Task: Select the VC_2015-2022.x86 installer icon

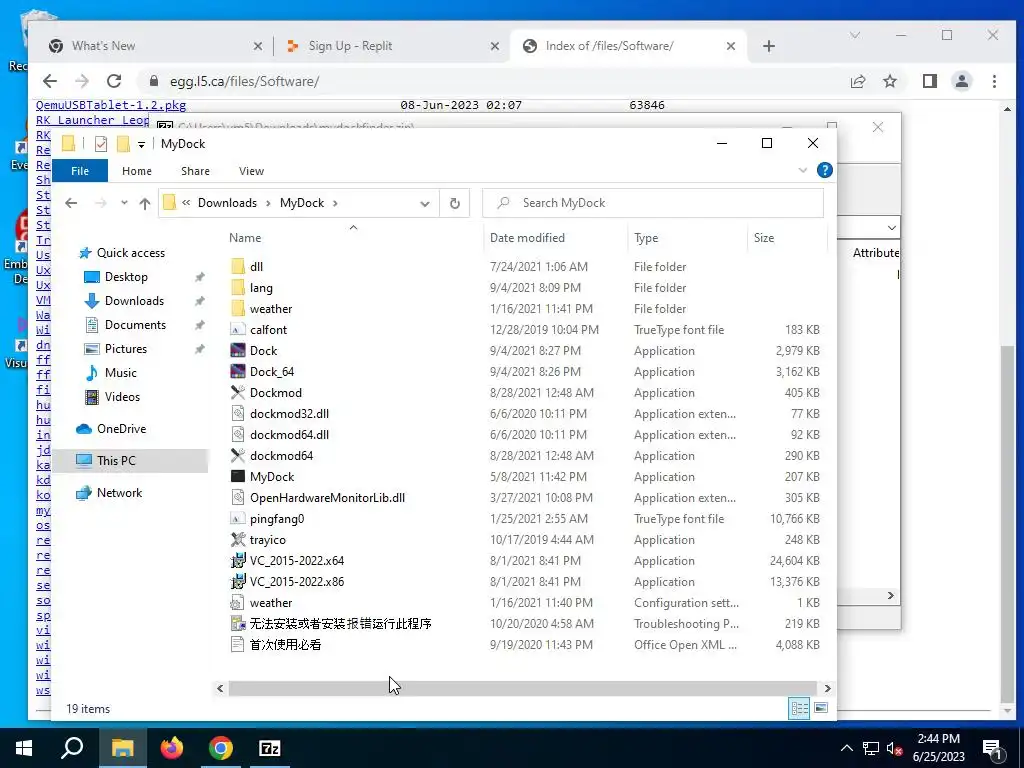Action: (x=238, y=581)
